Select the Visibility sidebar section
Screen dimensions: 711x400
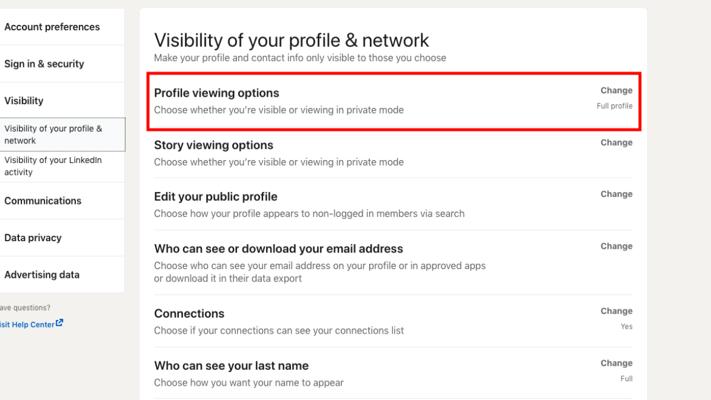(24, 101)
